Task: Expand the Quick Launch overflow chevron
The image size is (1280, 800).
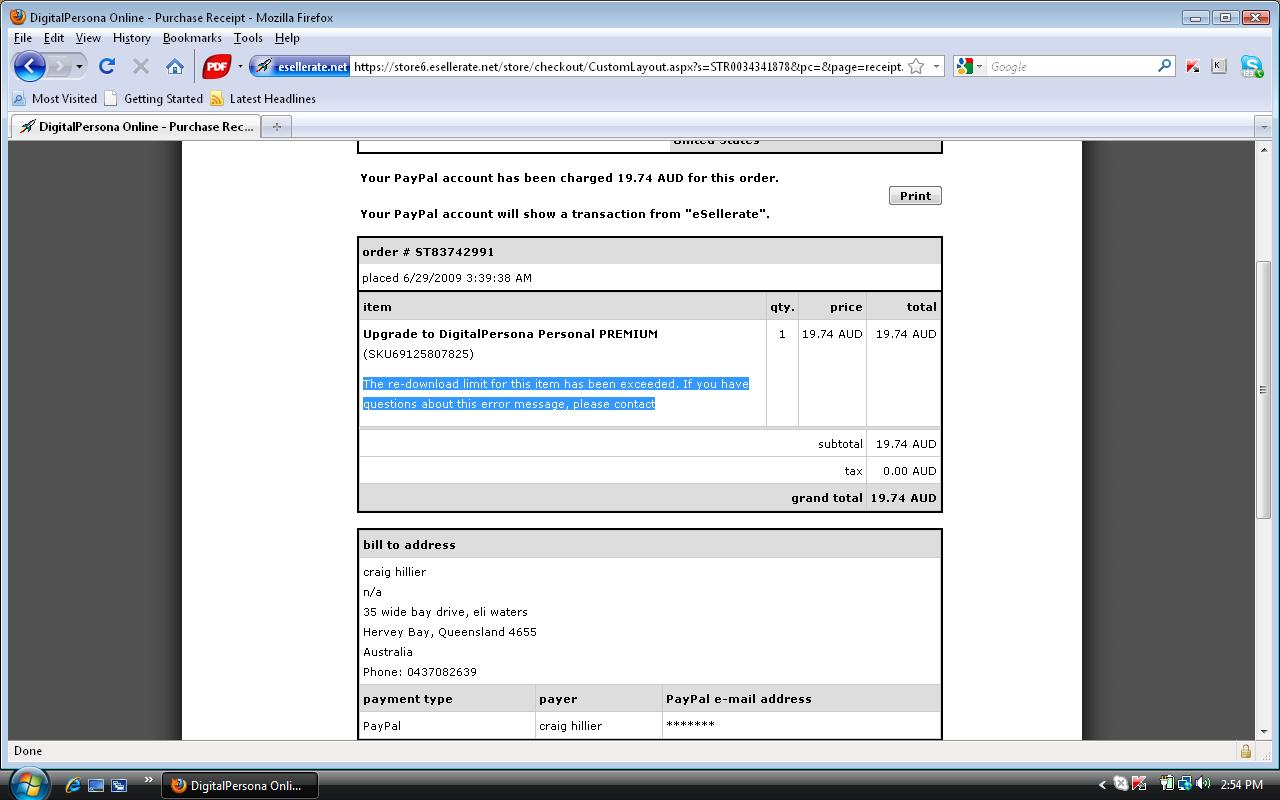Action: coord(149,779)
